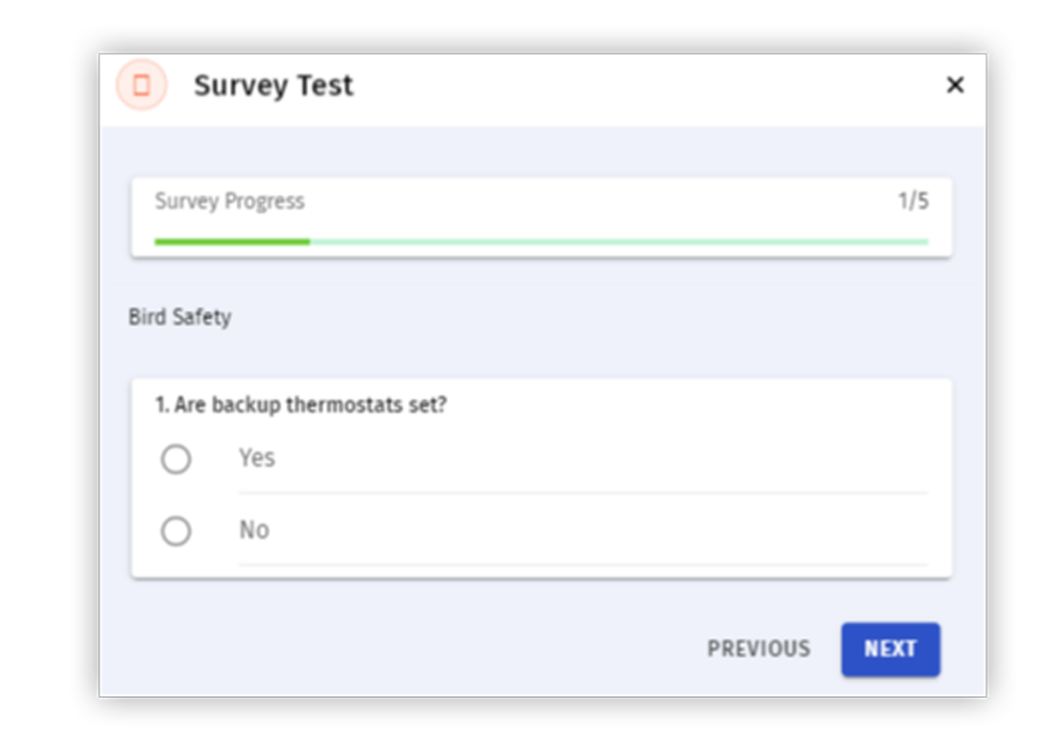Click the backup thermostats question text

coord(301,405)
